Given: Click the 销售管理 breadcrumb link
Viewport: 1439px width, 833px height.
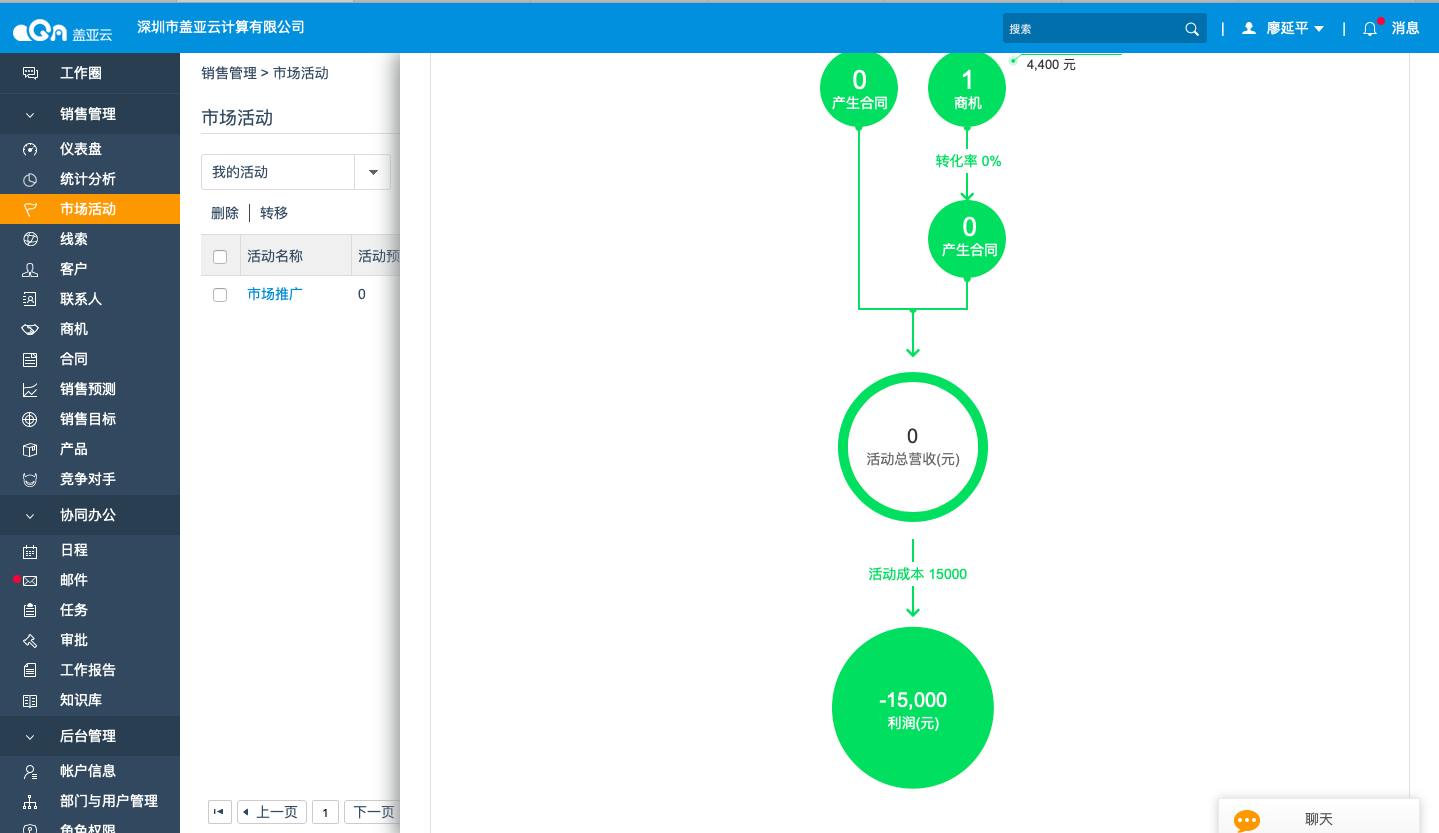Looking at the screenshot, I should pos(229,73).
